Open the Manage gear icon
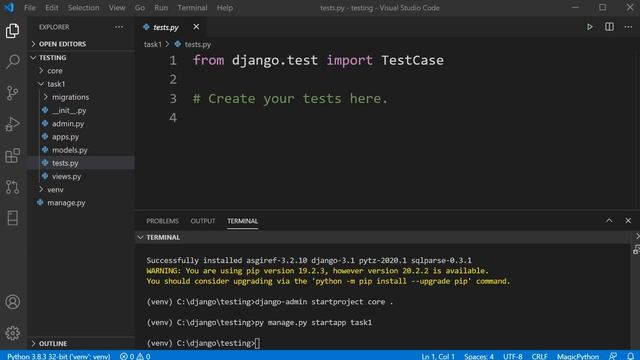Screen dimensions: 640x360 (12, 333)
